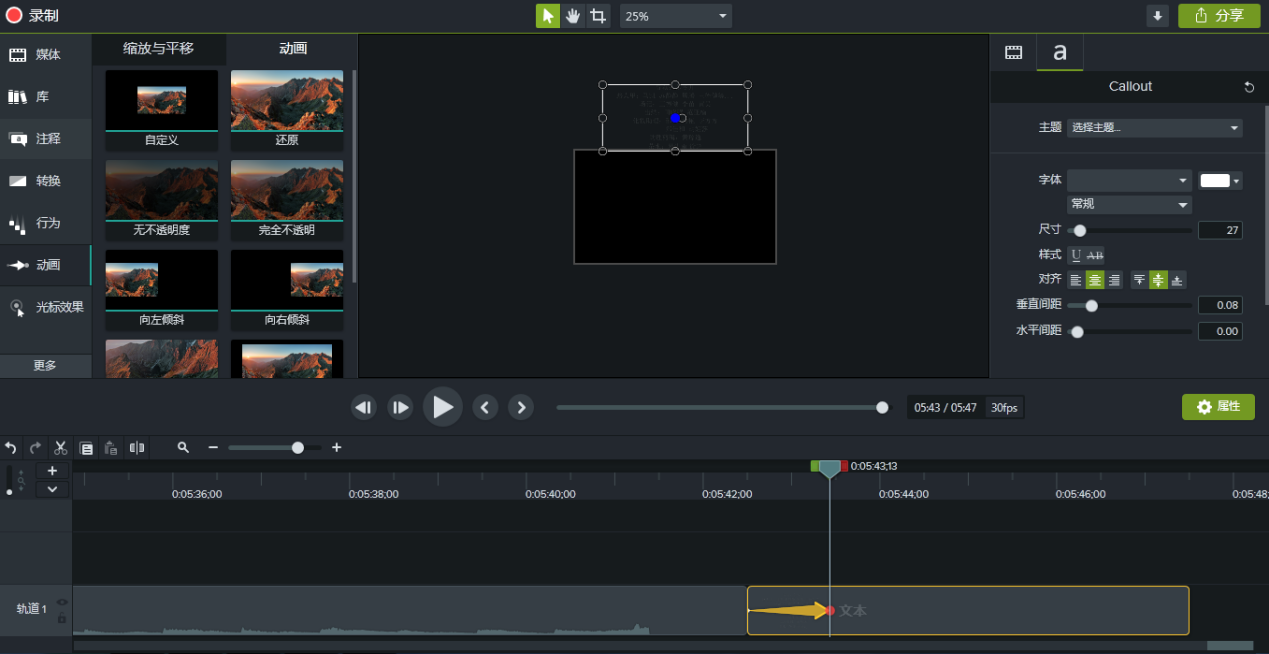Open the 选择主题 theme dropdown
This screenshot has width=1269, height=654.
1154,128
